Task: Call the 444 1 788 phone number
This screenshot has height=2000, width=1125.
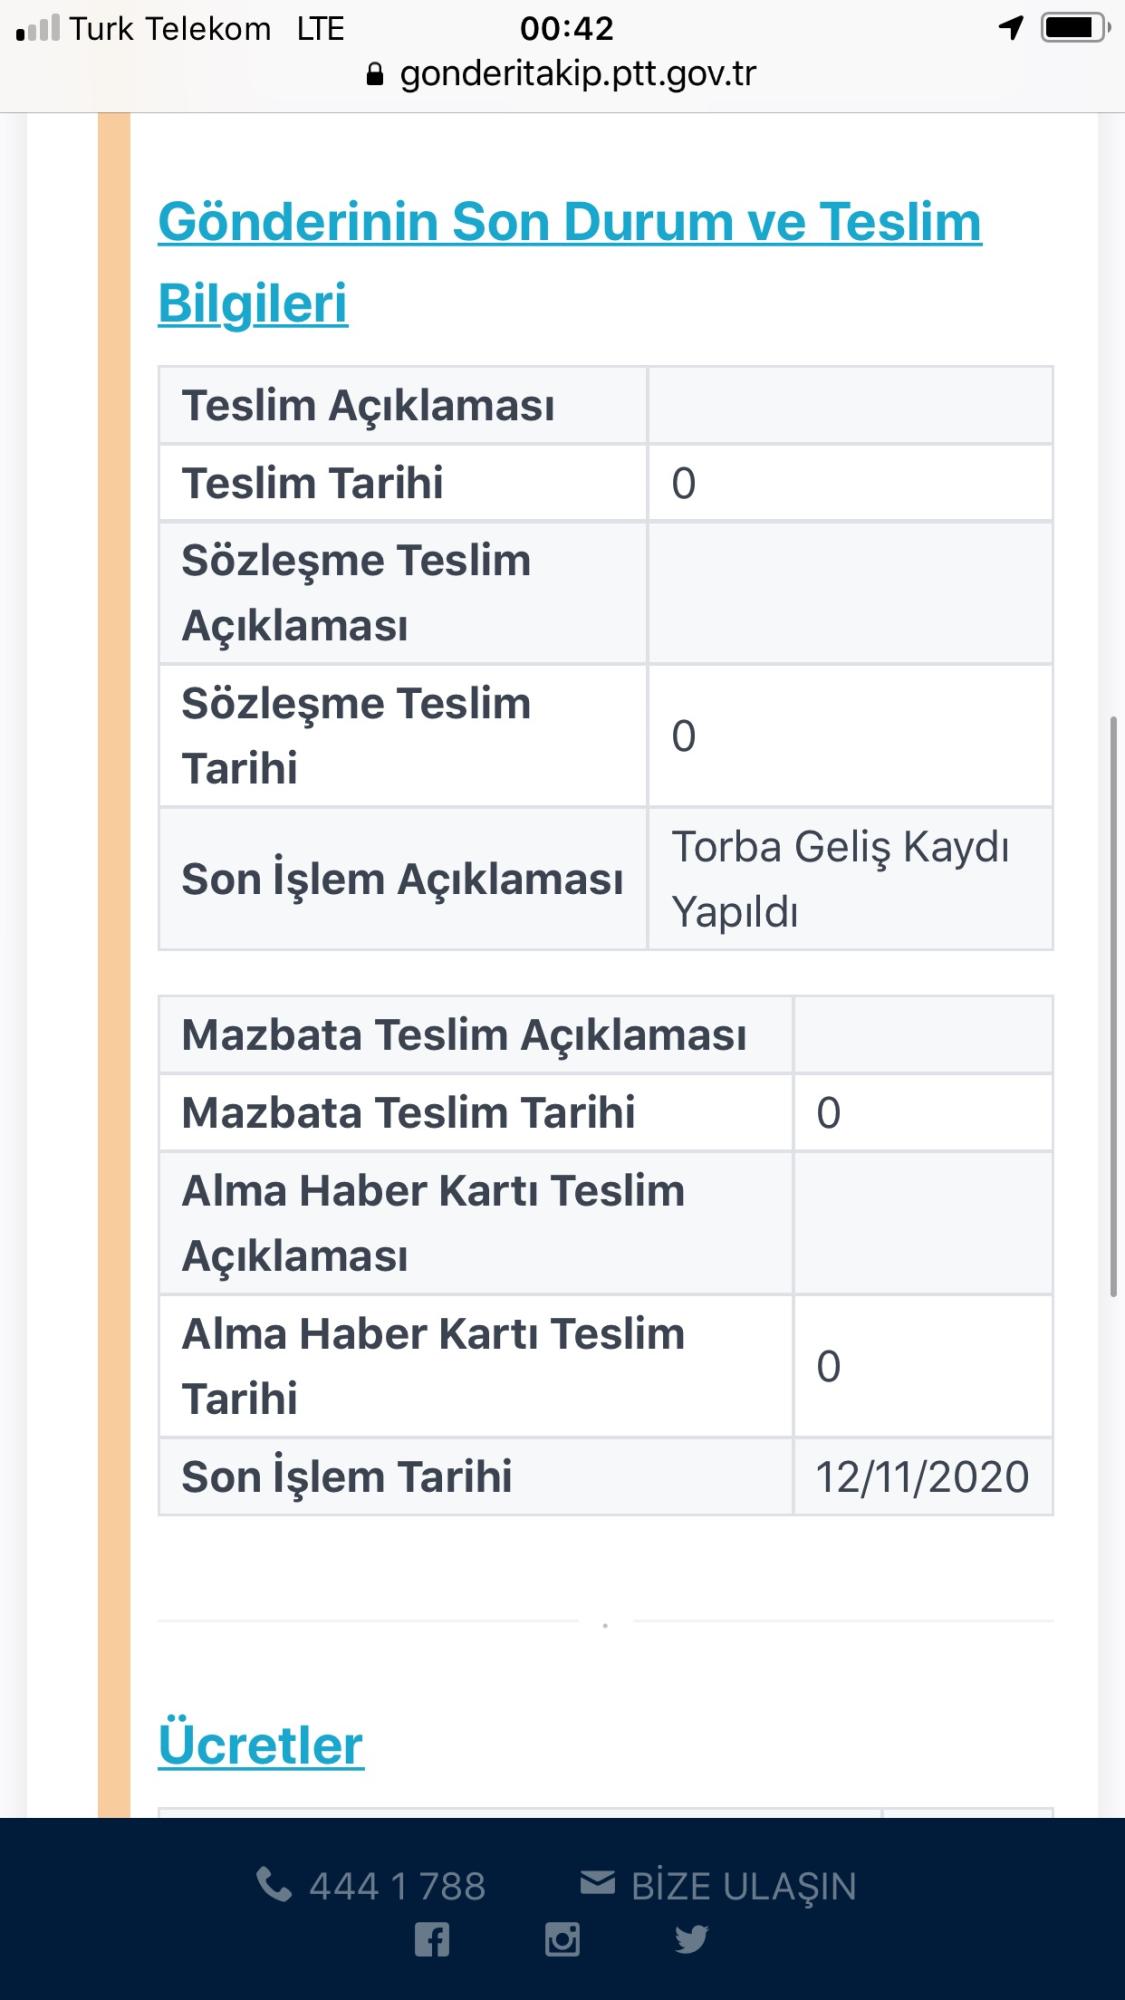Action: (397, 1886)
